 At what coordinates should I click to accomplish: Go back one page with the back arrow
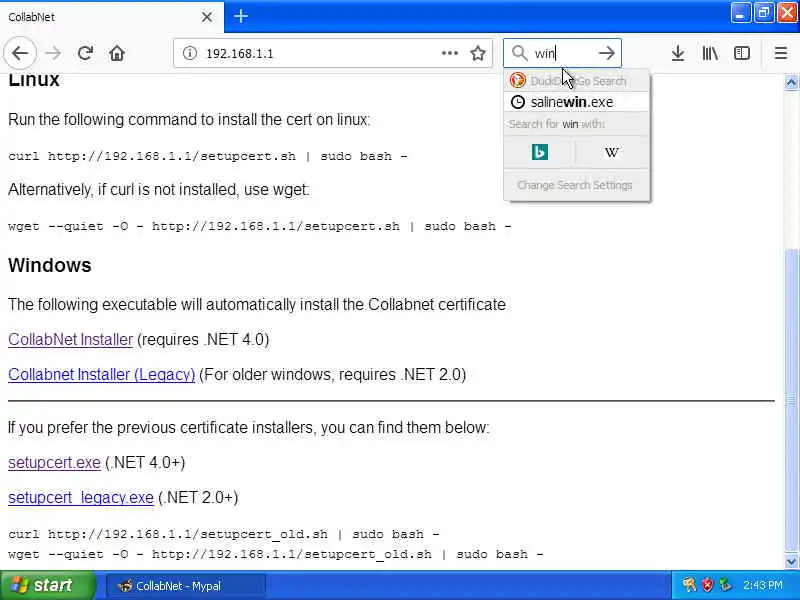20,53
